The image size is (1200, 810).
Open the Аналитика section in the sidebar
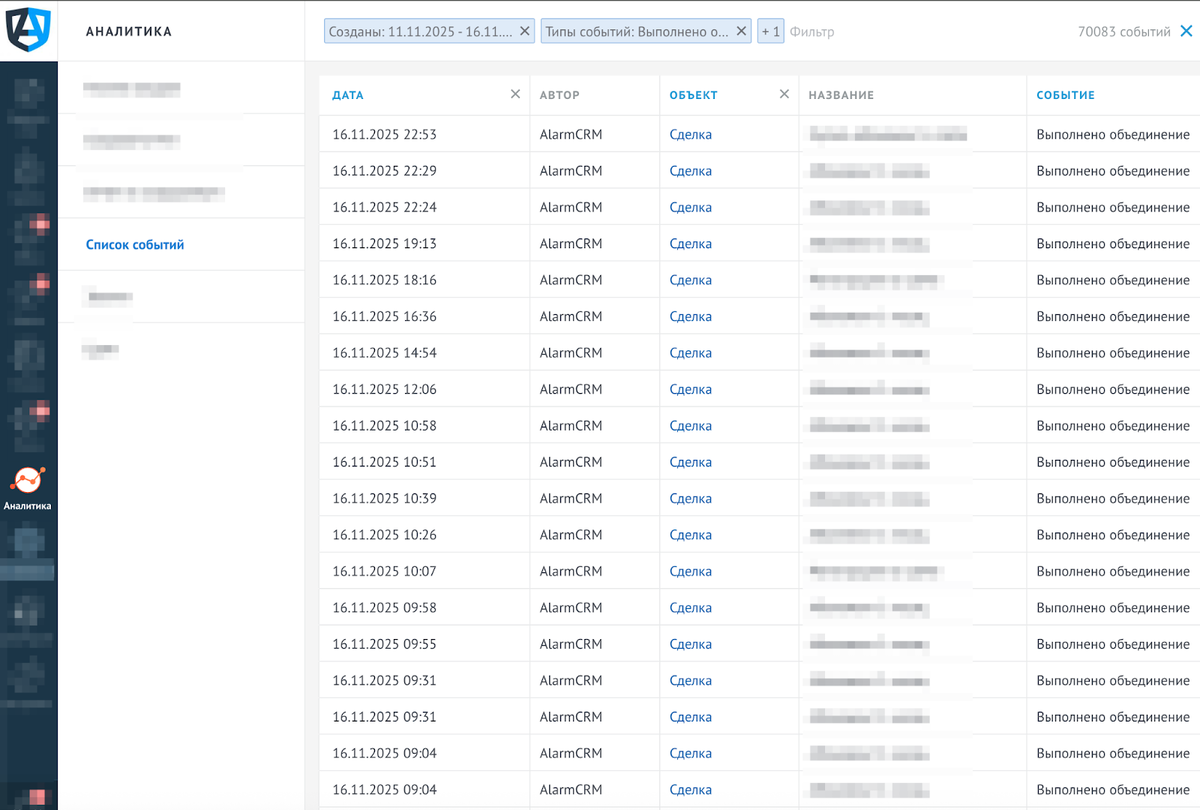click(x=28, y=488)
